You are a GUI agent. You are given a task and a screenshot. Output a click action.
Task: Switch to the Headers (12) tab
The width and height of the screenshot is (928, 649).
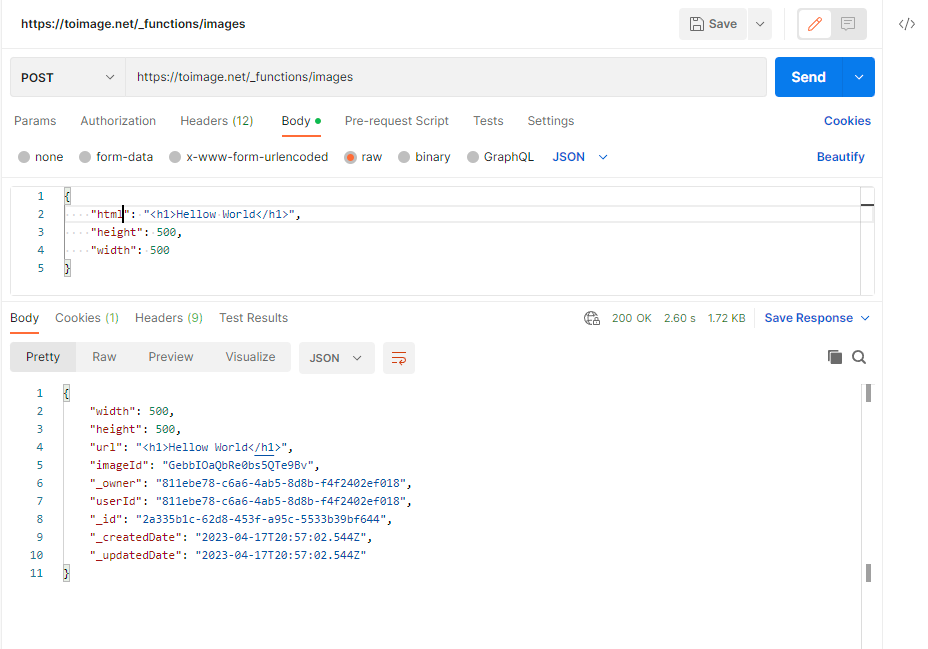pyautogui.click(x=216, y=121)
